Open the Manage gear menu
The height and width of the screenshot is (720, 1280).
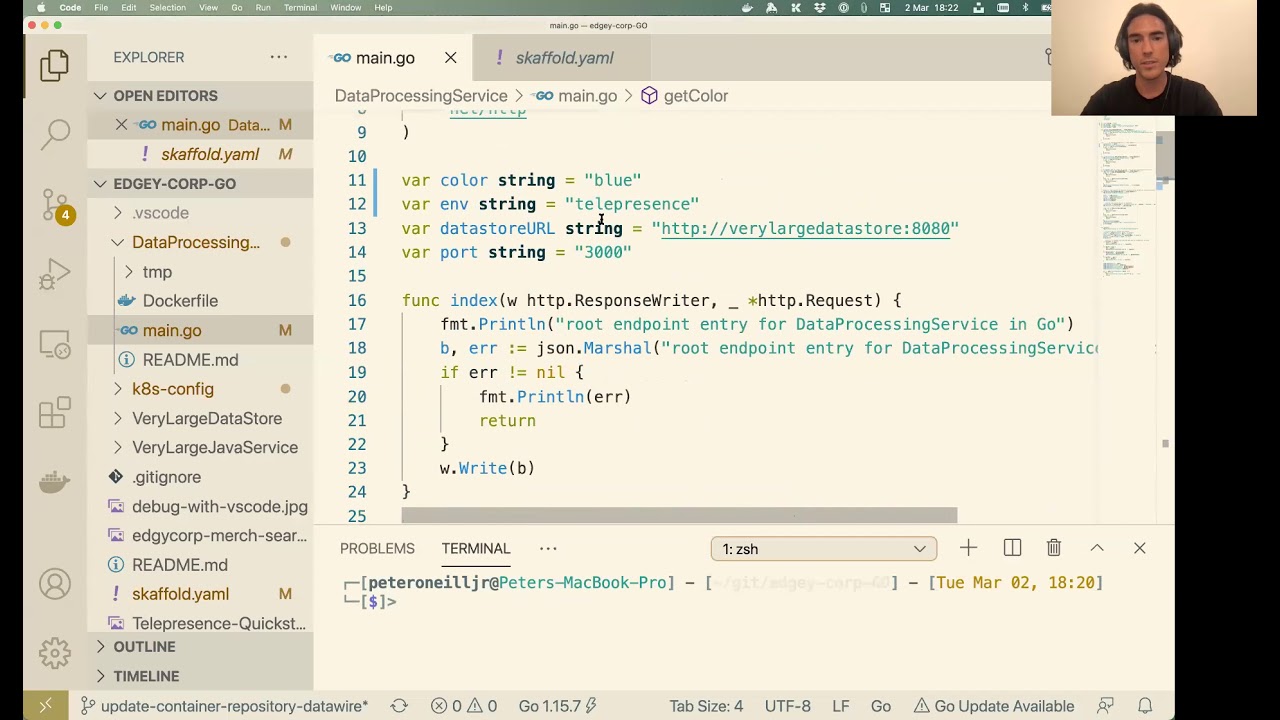55,653
